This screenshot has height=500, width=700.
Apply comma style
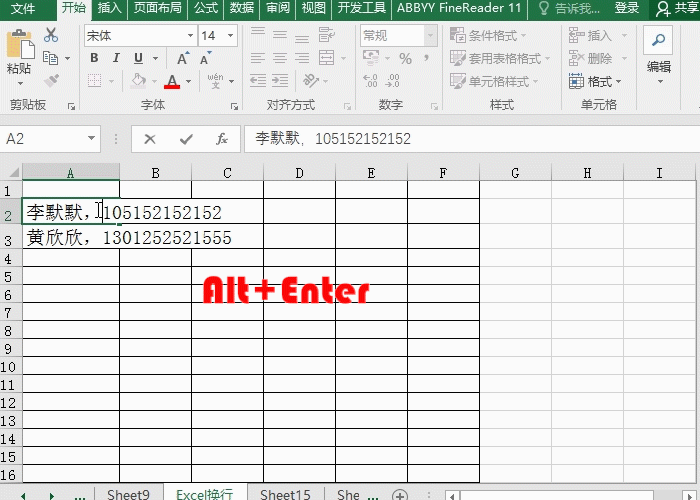tap(426, 57)
